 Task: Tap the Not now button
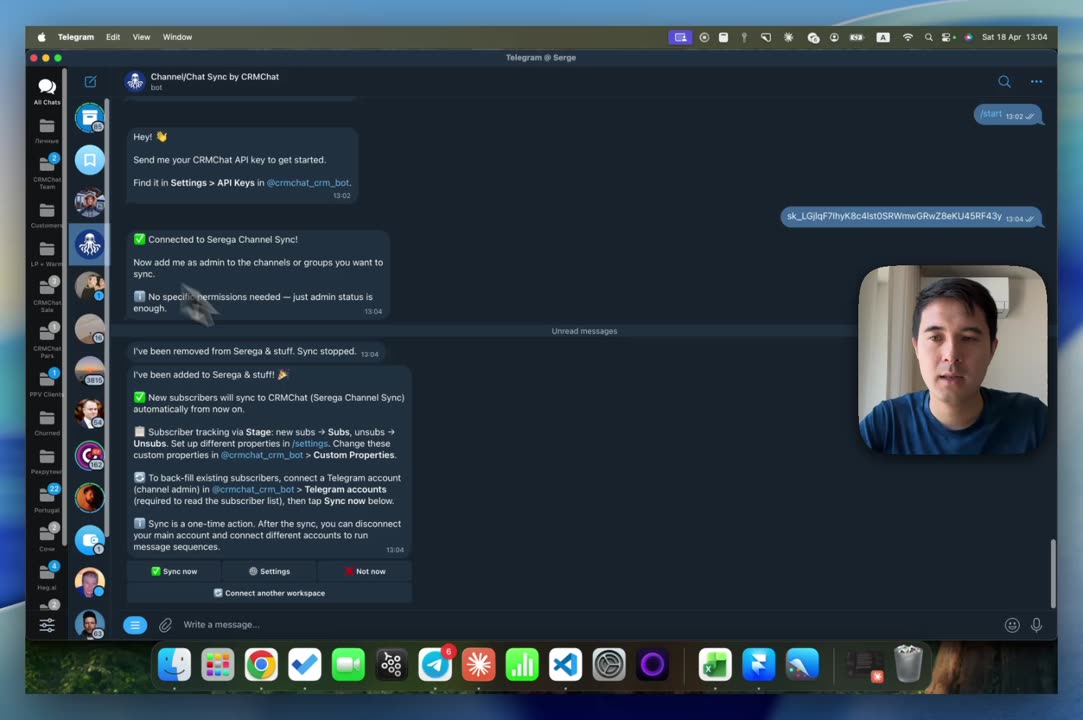click(365, 571)
